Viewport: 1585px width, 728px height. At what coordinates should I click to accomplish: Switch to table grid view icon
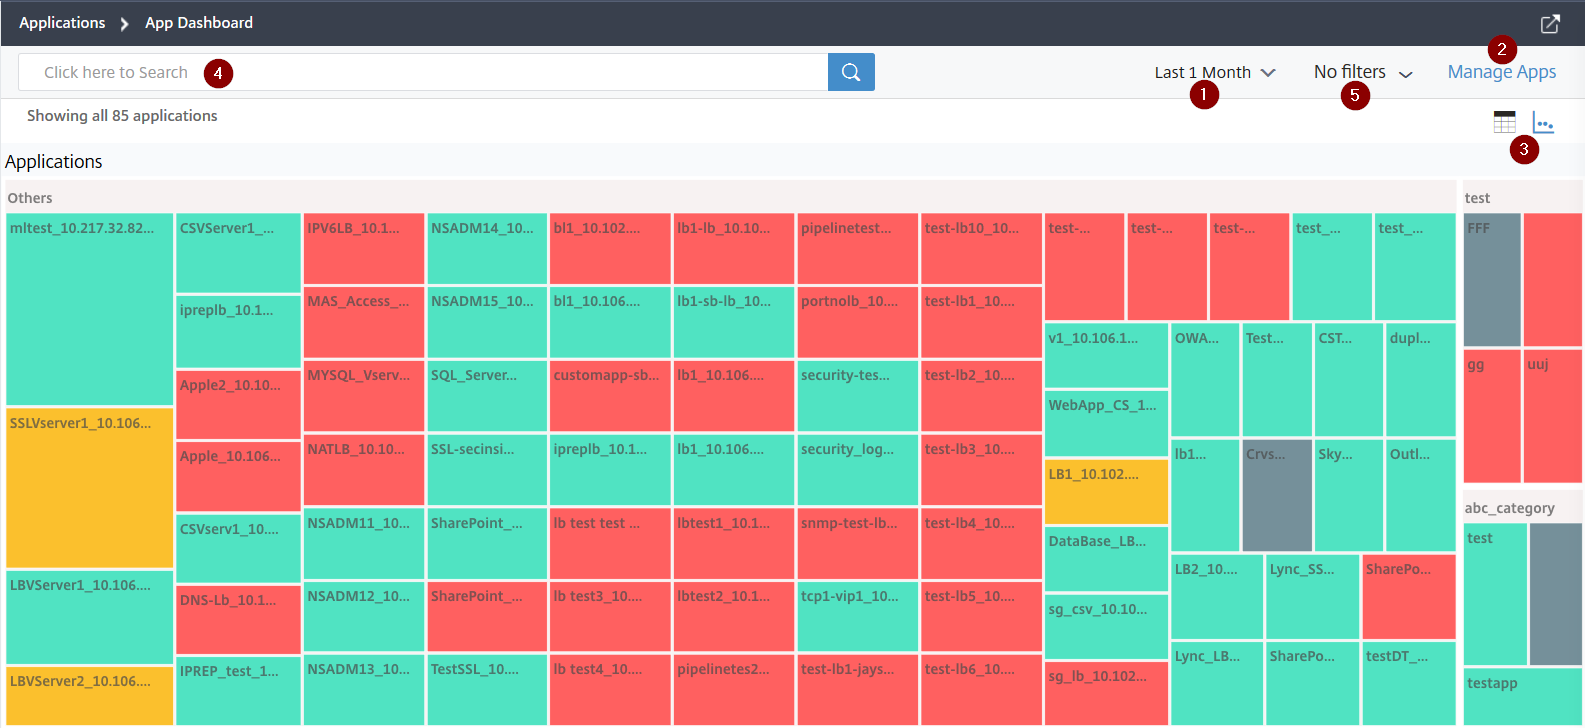click(x=1504, y=122)
